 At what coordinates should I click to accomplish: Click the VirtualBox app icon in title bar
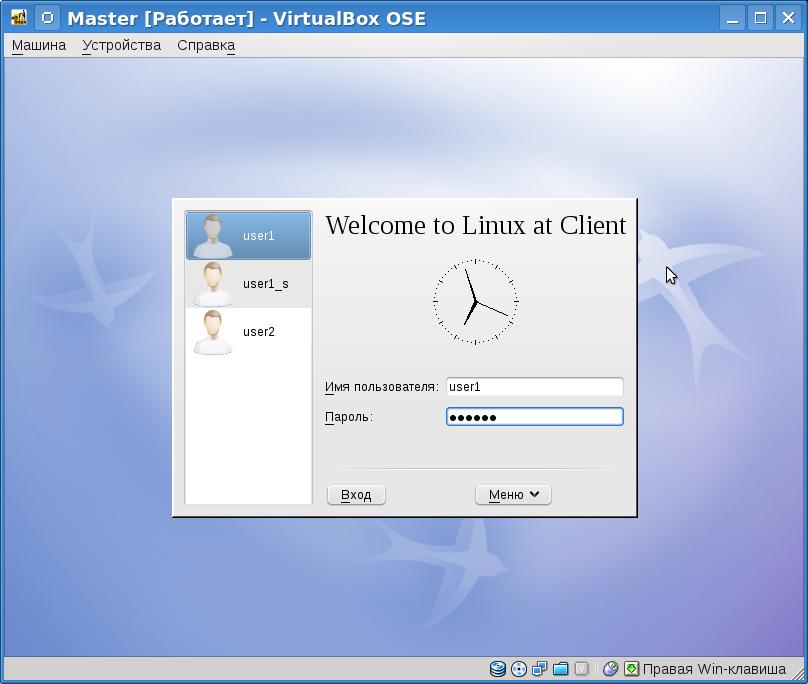(19, 18)
